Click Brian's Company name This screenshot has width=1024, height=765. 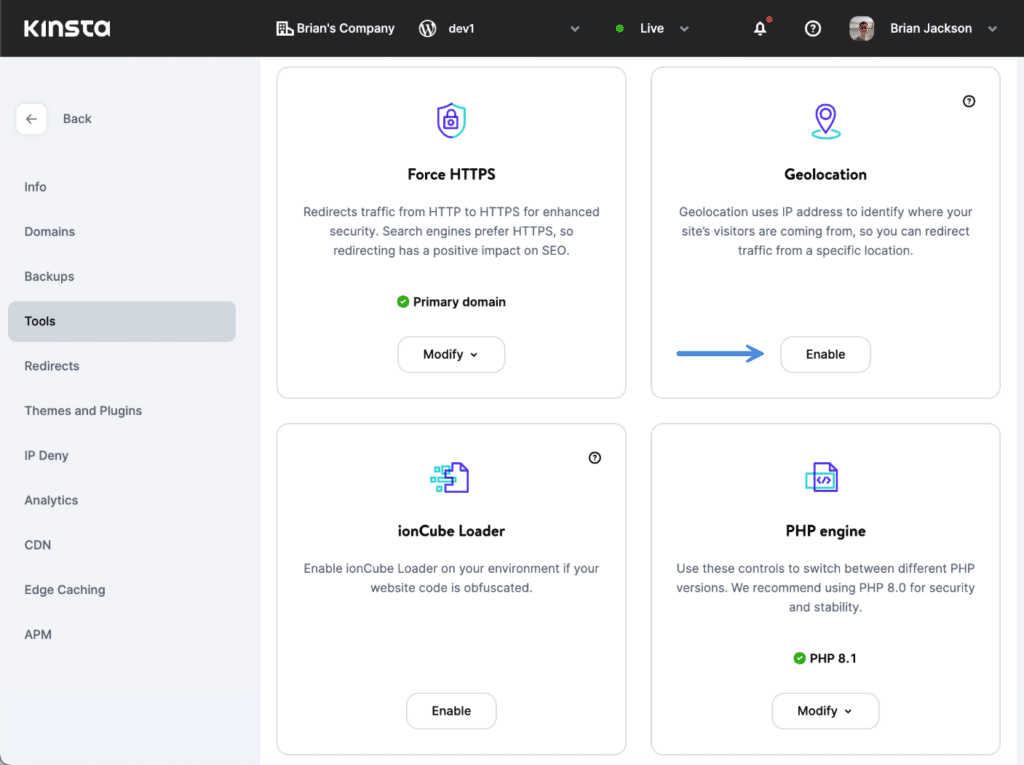[x=345, y=28]
